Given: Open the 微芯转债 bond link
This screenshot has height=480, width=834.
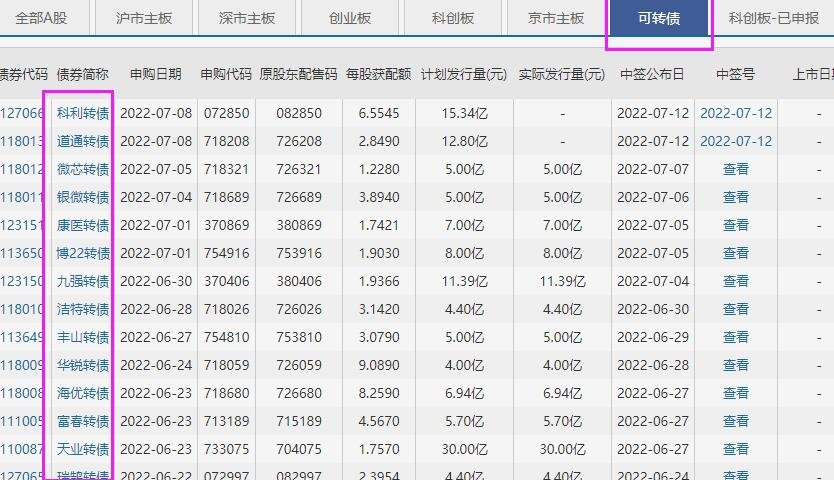Looking at the screenshot, I should (x=83, y=169).
